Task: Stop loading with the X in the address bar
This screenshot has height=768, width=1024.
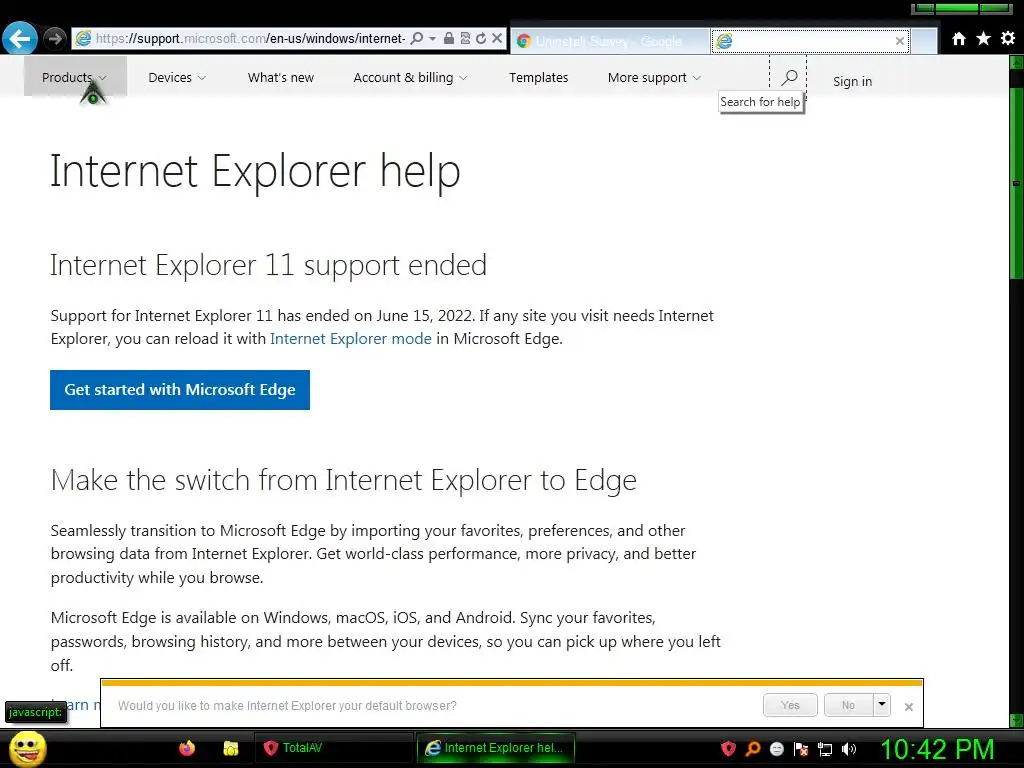Action: click(497, 39)
